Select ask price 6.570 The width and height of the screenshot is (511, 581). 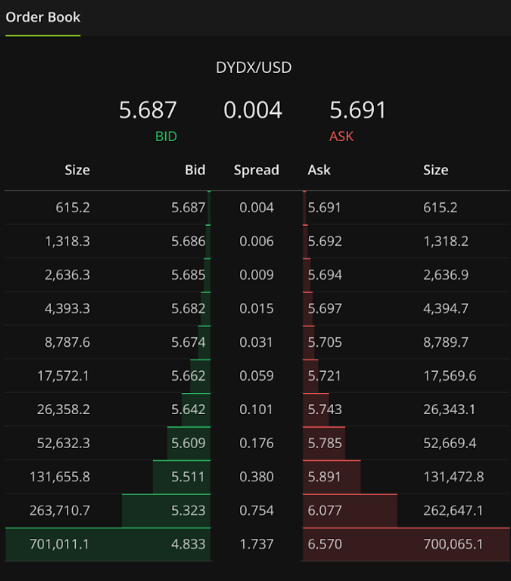[x=325, y=544]
